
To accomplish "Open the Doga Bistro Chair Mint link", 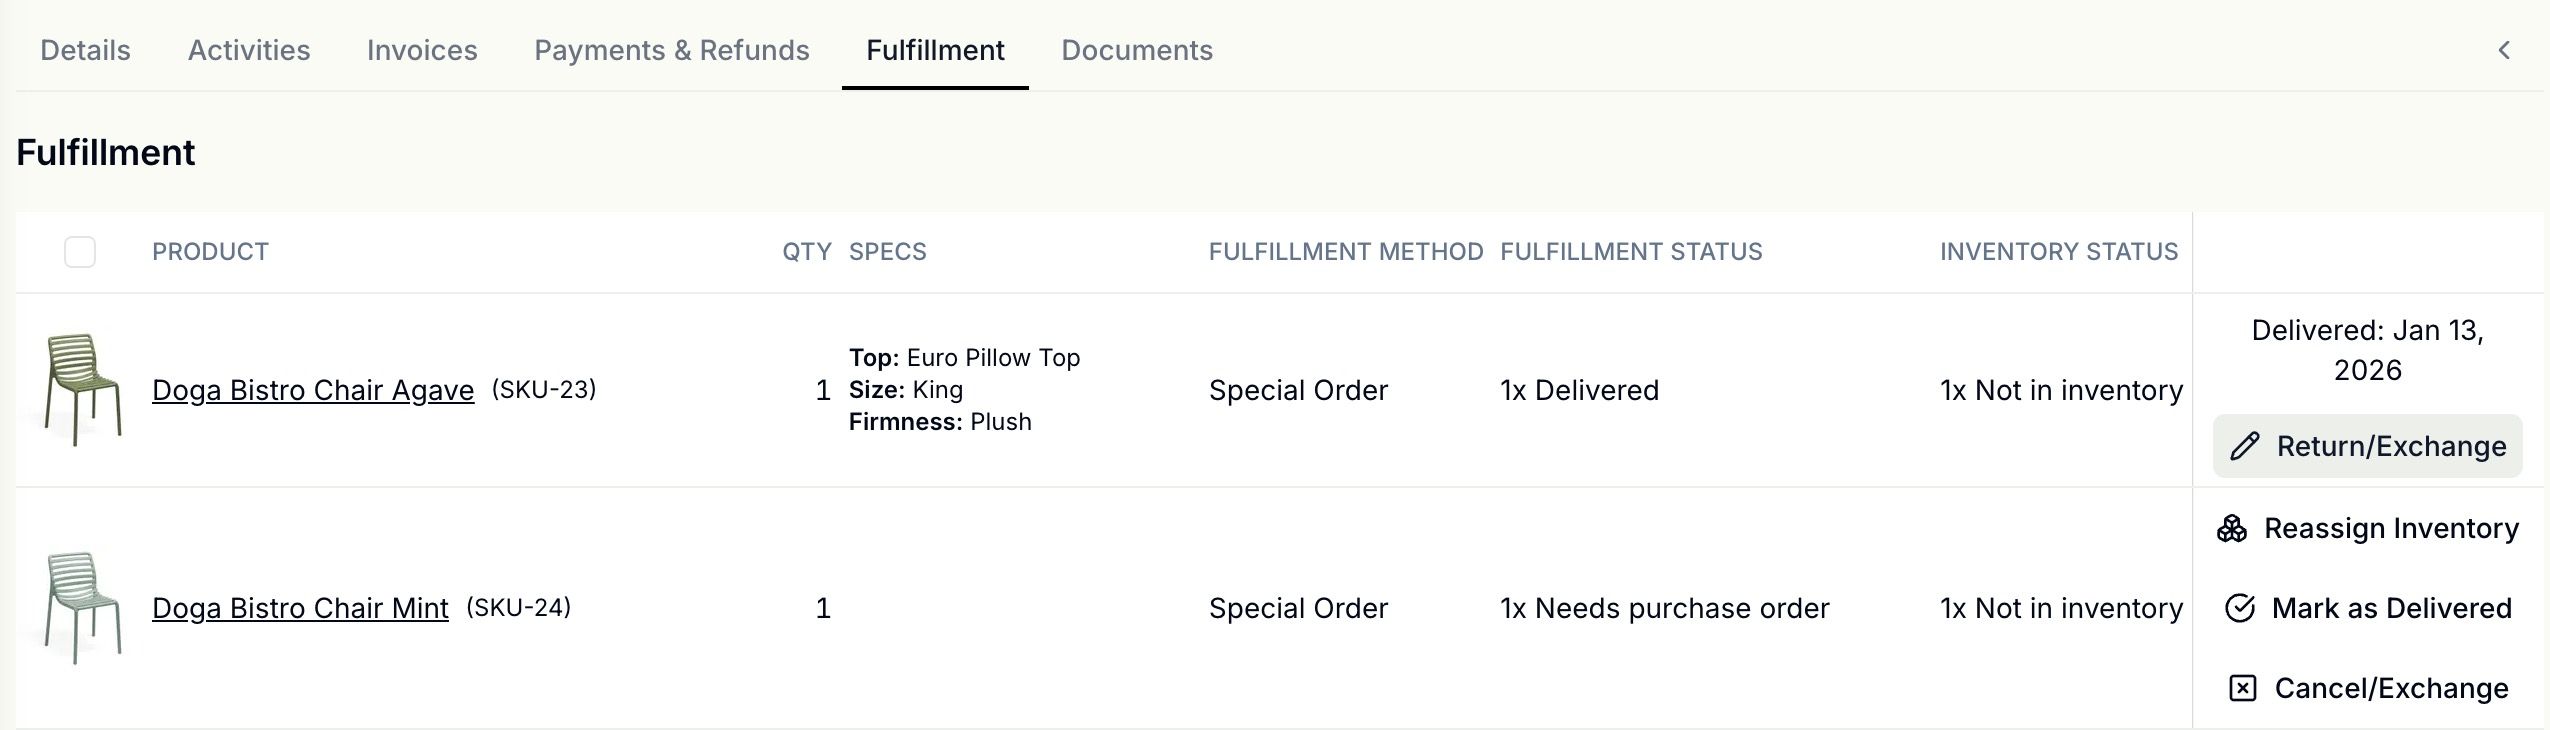I will tap(300, 608).
